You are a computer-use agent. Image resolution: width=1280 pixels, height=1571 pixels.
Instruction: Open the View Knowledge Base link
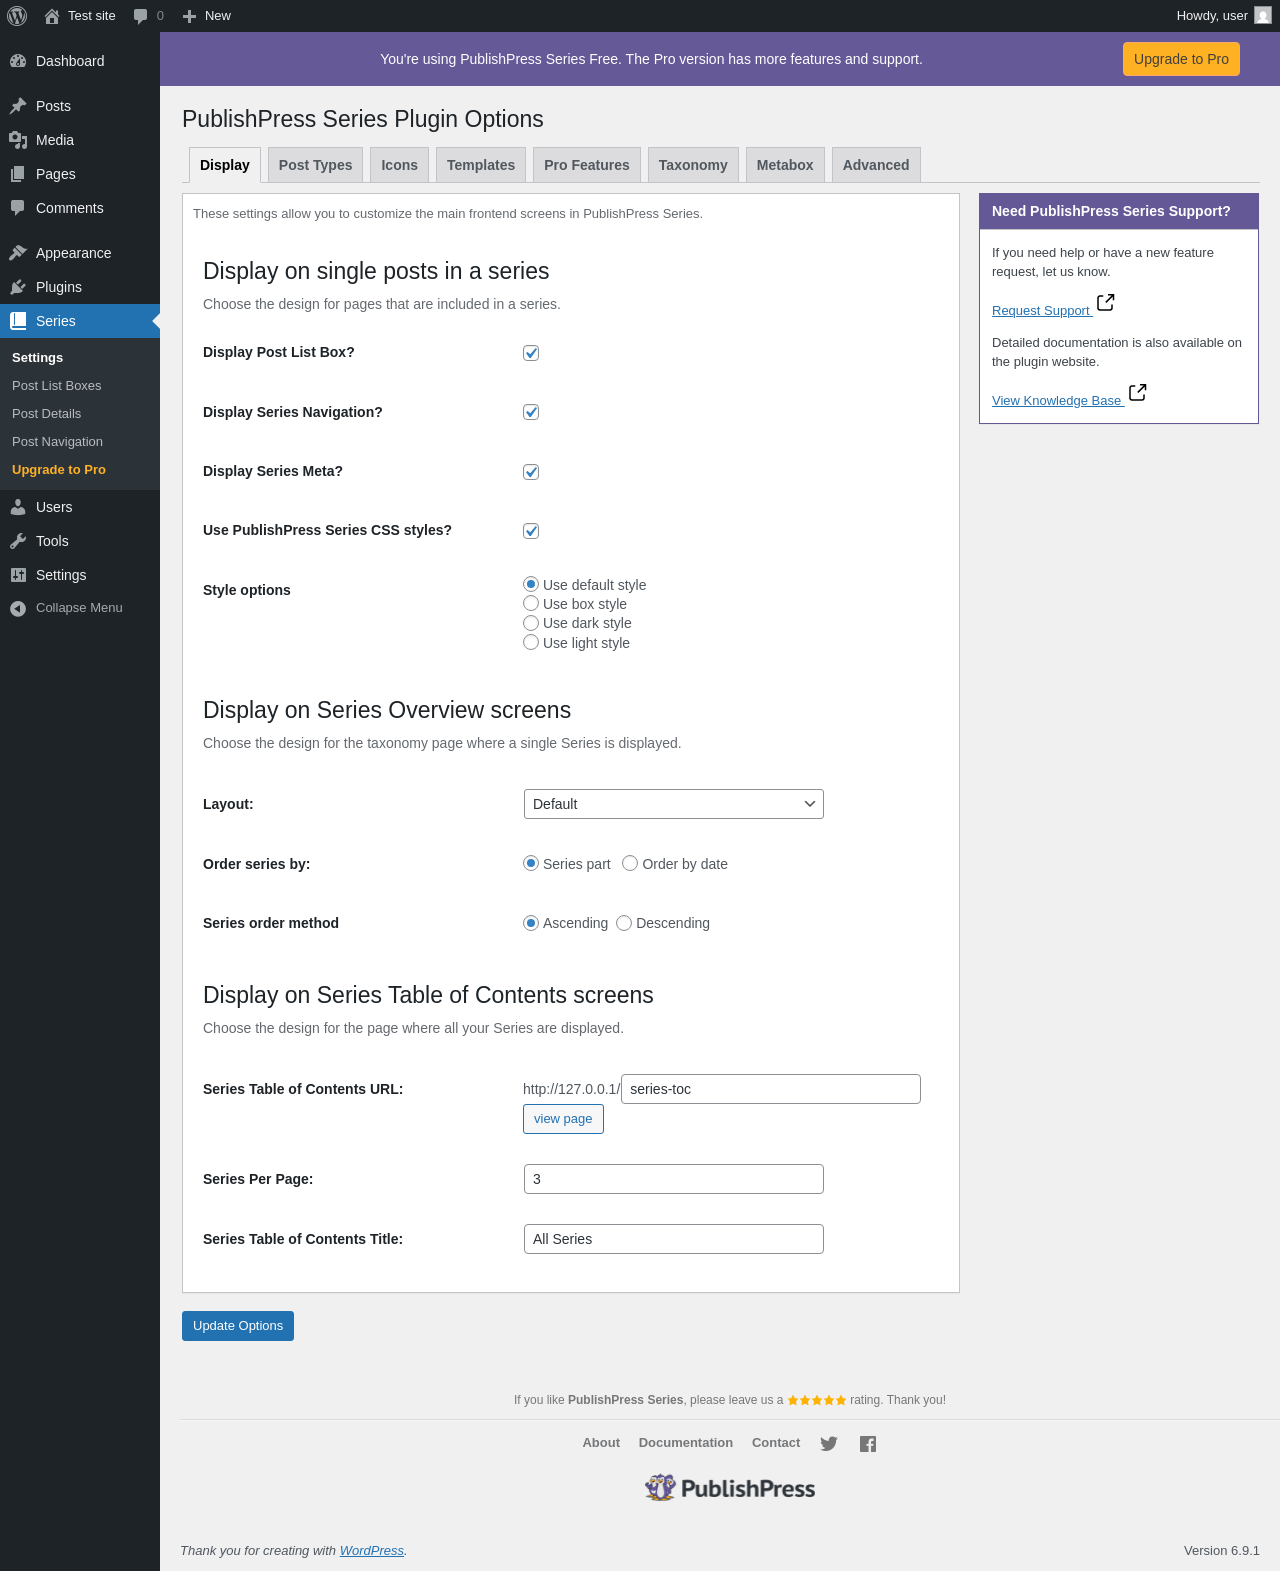coord(1056,401)
